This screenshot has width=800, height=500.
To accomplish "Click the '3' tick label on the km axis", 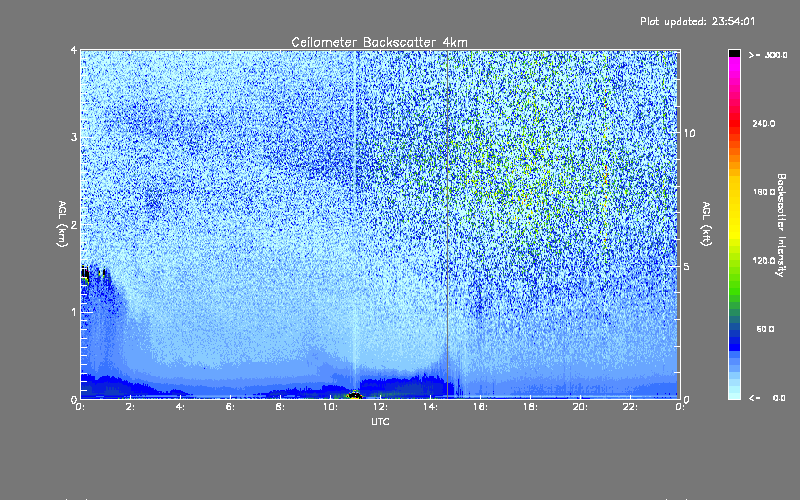I will tap(74, 137).
